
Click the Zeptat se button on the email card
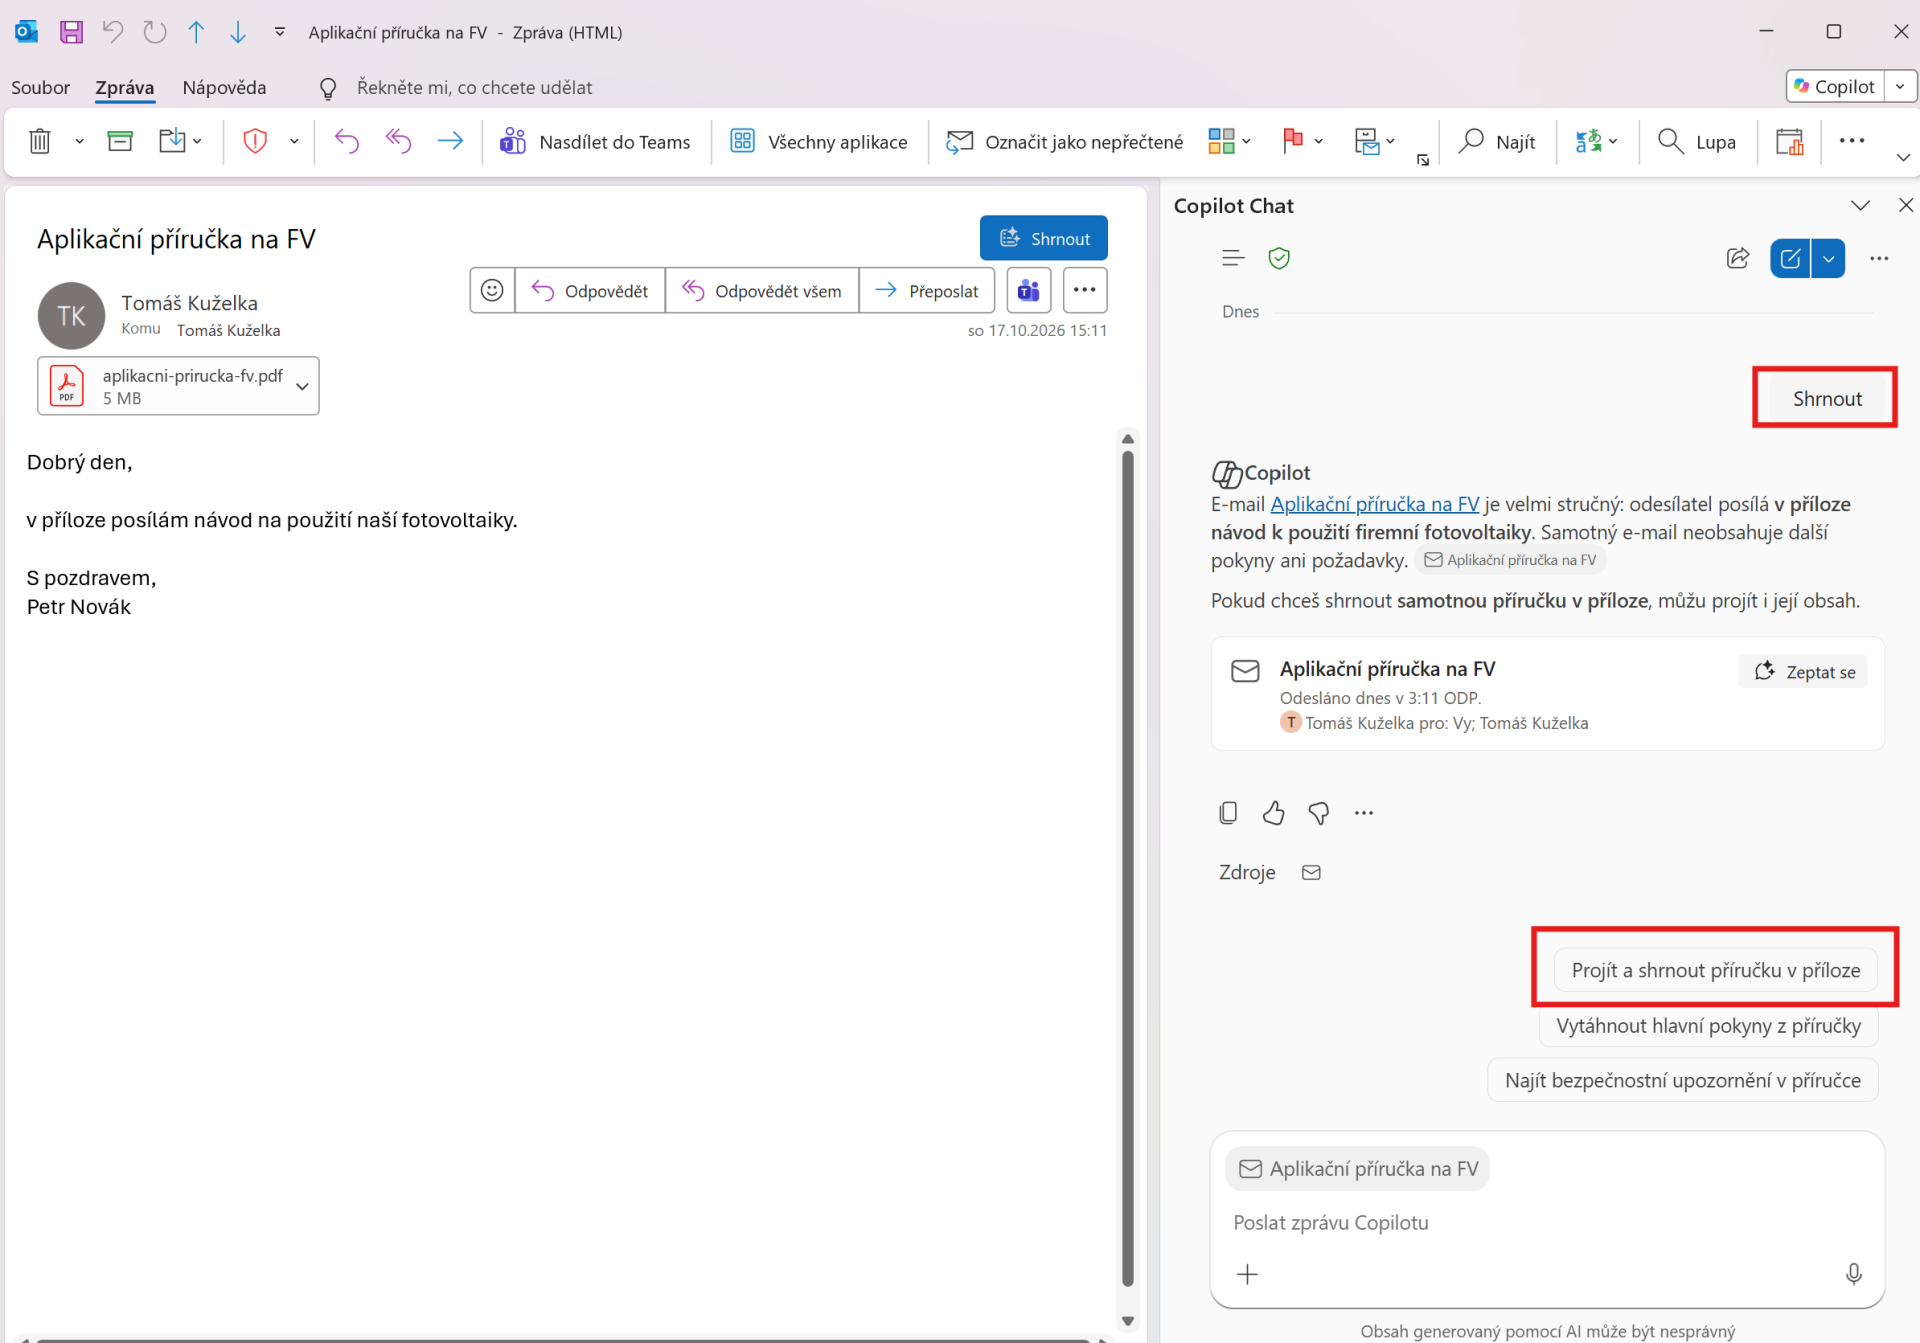click(1803, 671)
